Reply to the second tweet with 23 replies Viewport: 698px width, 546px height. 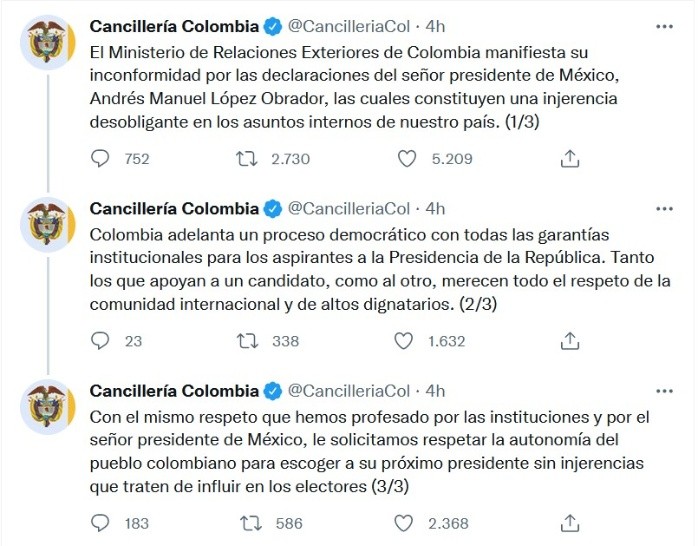[100, 341]
